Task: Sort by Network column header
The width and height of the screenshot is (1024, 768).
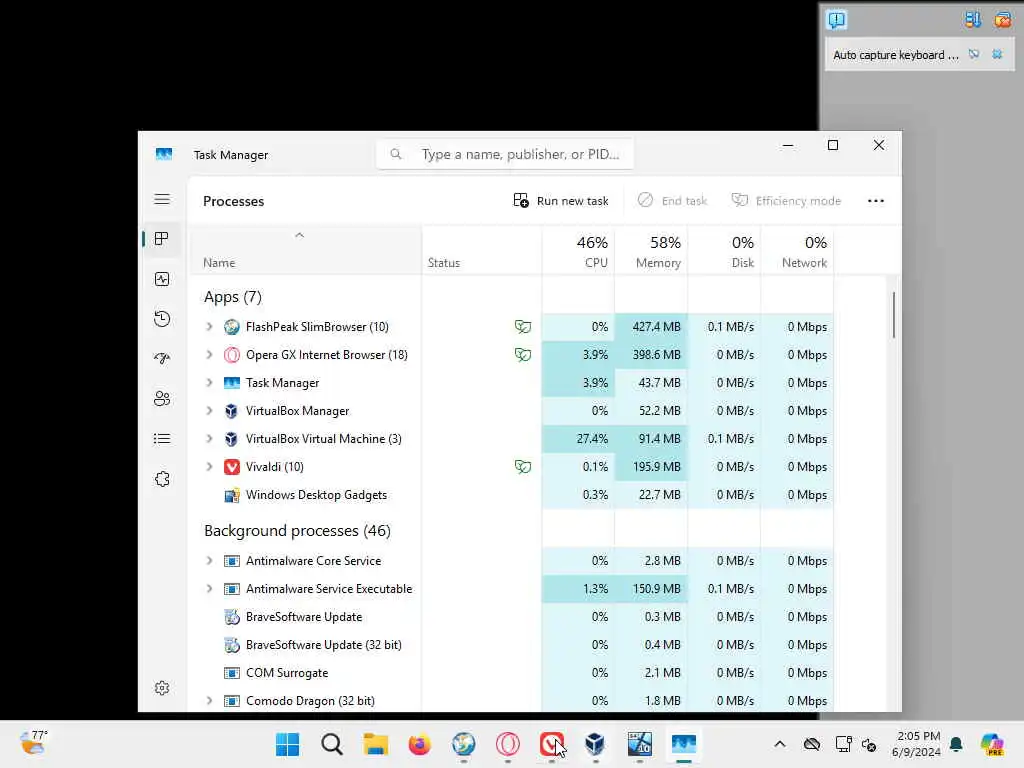Action: point(798,251)
